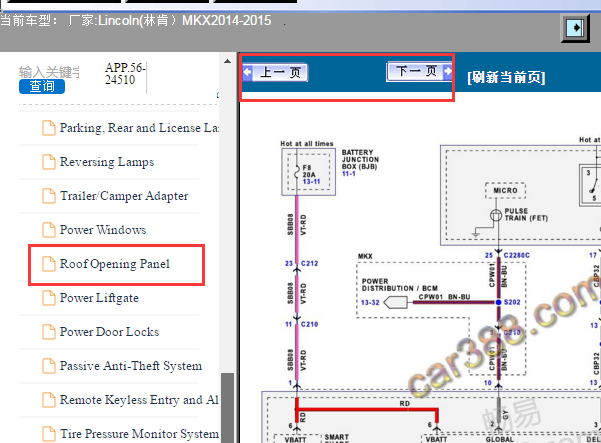Image resolution: width=601 pixels, height=443 pixels.
Task: Click the C2280C connector label
Action: [x=517, y=255]
